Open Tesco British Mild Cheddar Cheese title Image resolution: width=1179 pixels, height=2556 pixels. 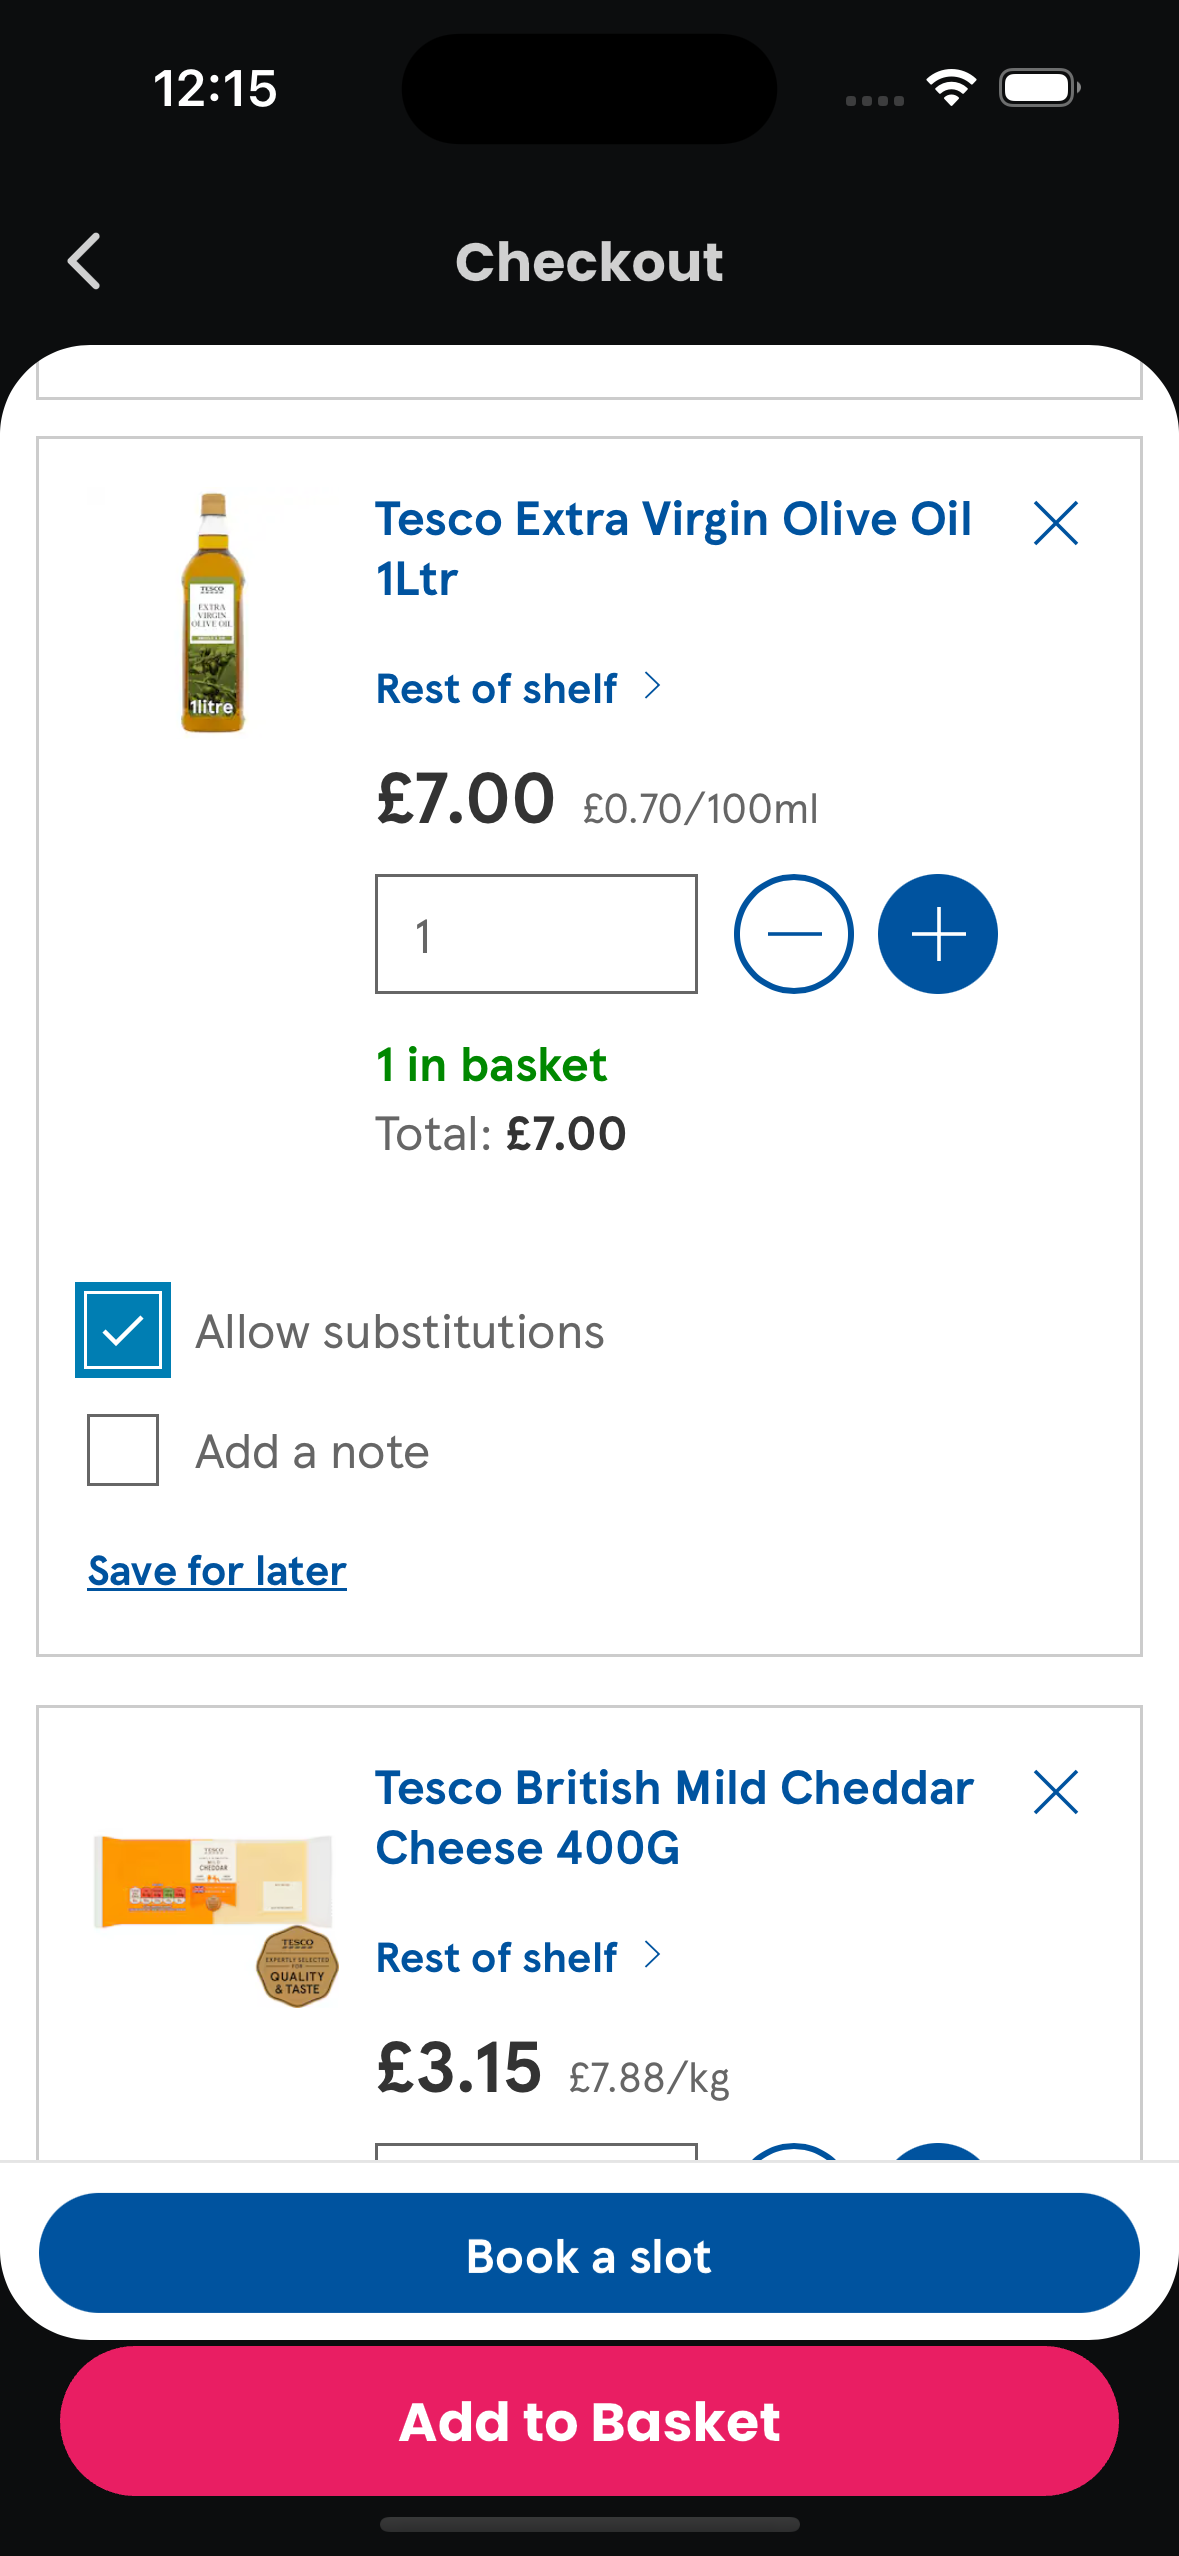673,1817
